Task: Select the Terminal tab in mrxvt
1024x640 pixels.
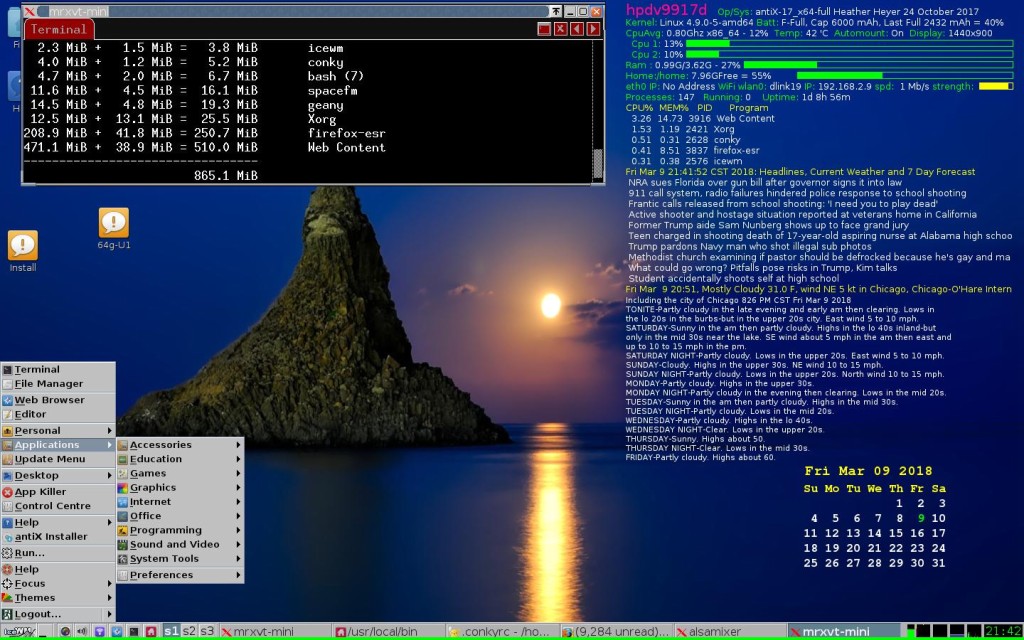Action: [x=59, y=29]
